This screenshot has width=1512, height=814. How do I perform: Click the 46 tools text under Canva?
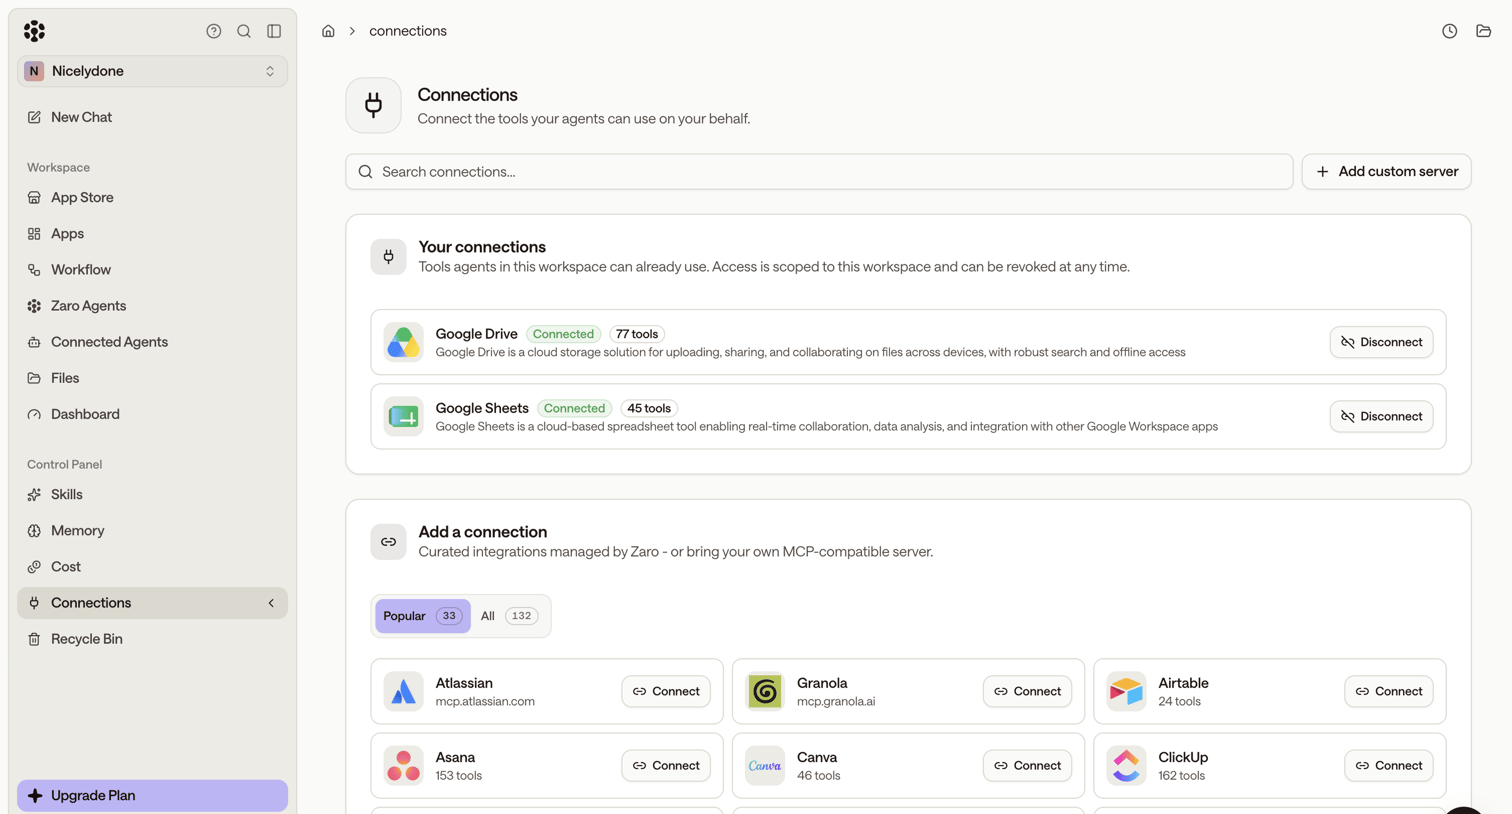pos(819,775)
